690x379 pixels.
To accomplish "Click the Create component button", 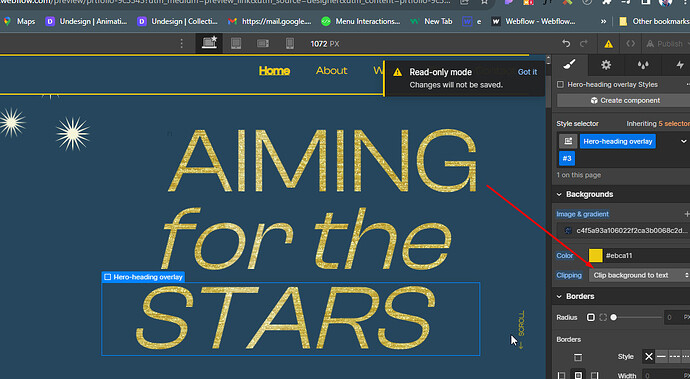I will (x=625, y=100).
